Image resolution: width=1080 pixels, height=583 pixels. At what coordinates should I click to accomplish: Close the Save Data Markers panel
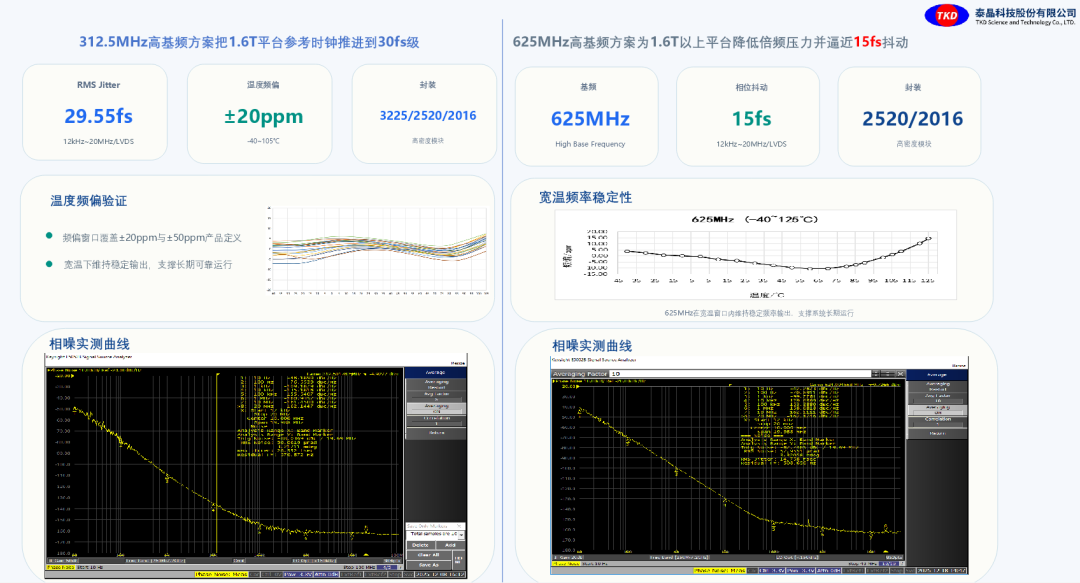coord(459,526)
